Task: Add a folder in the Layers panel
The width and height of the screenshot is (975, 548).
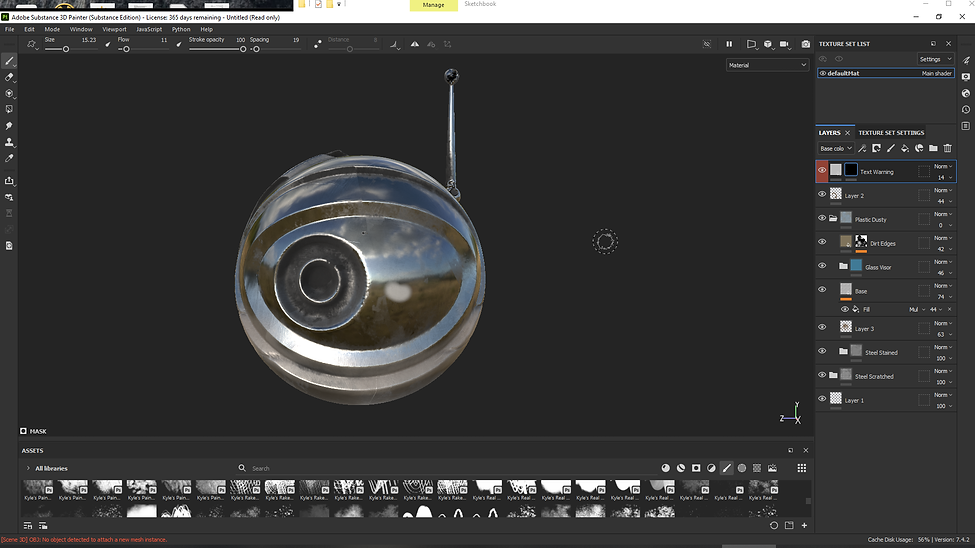Action: click(x=933, y=148)
